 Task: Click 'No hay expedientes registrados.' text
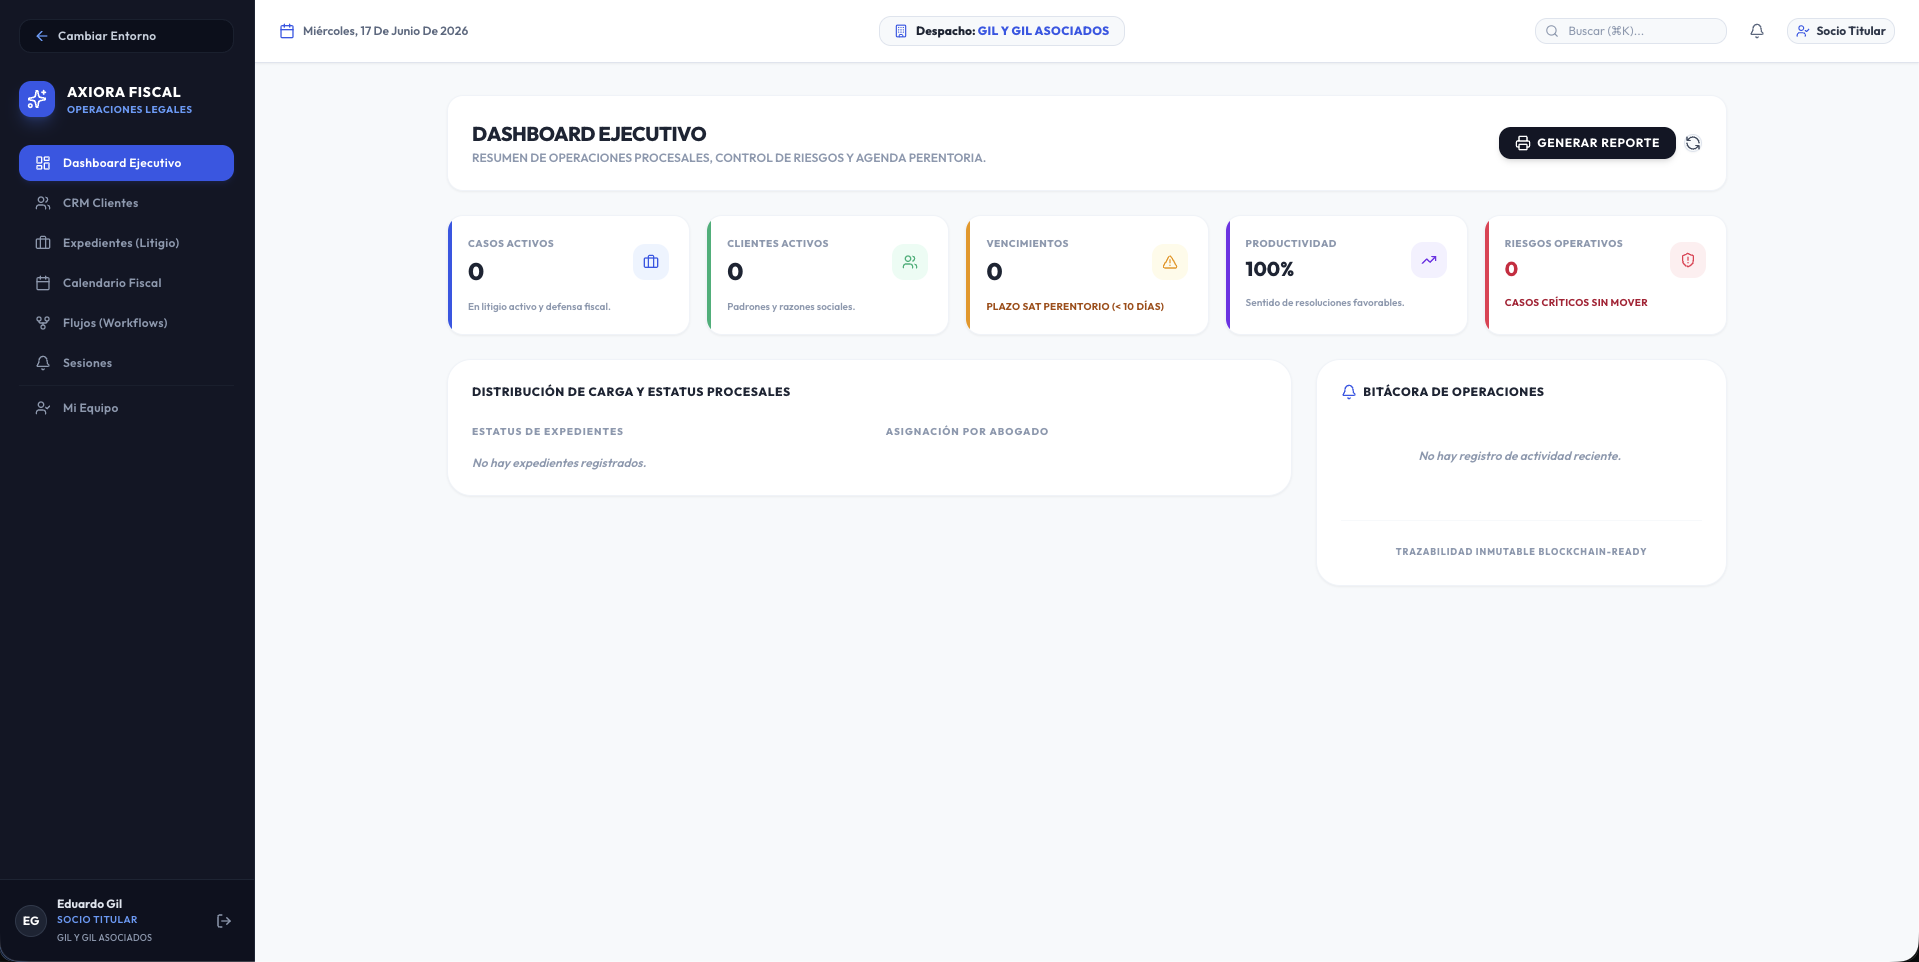point(559,463)
